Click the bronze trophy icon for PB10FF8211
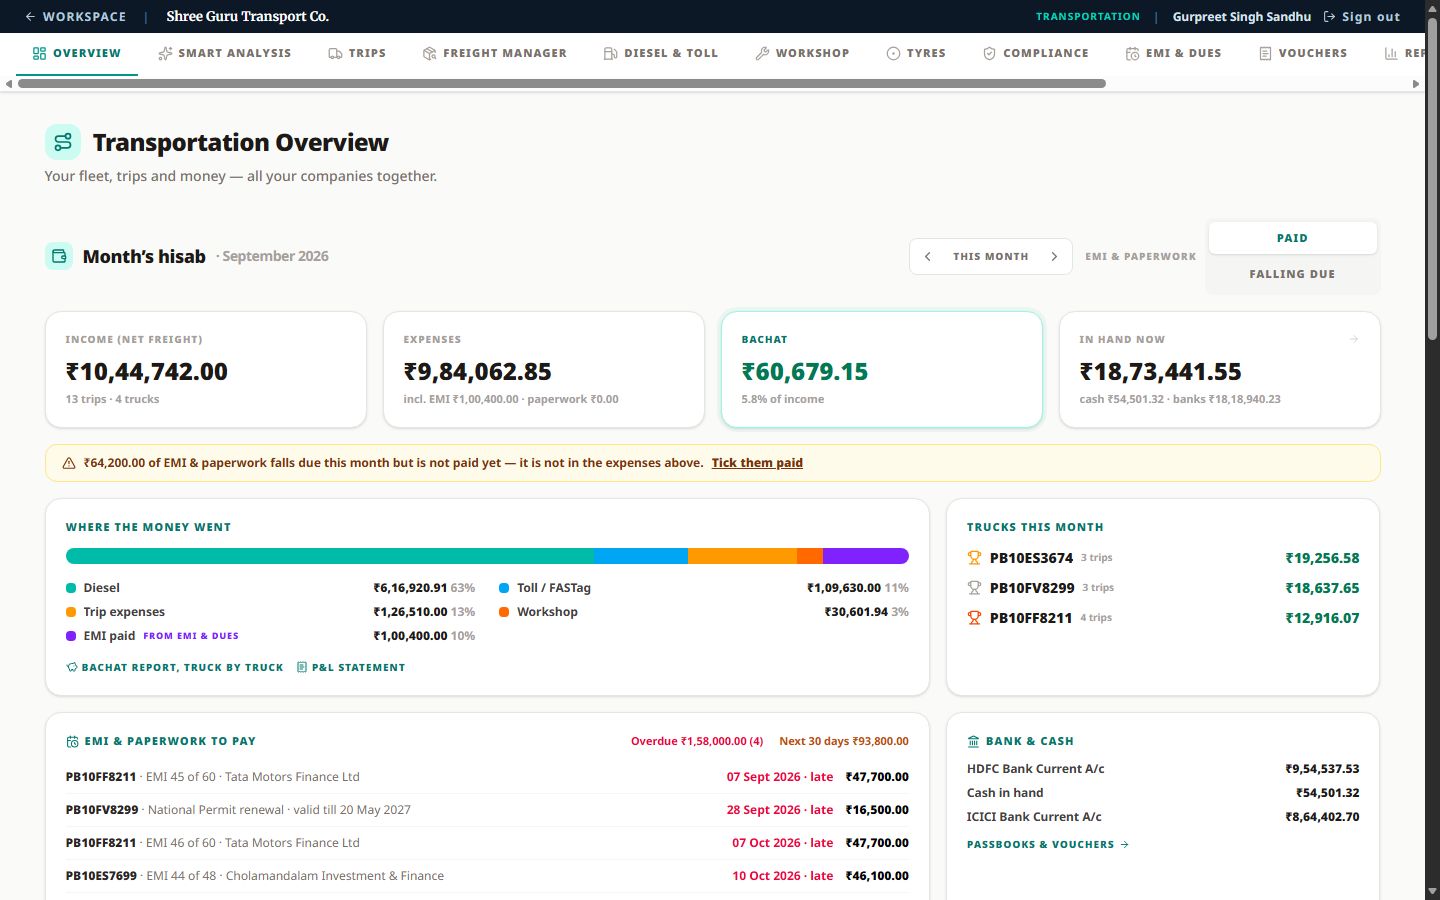This screenshot has width=1440, height=900. click(x=974, y=618)
